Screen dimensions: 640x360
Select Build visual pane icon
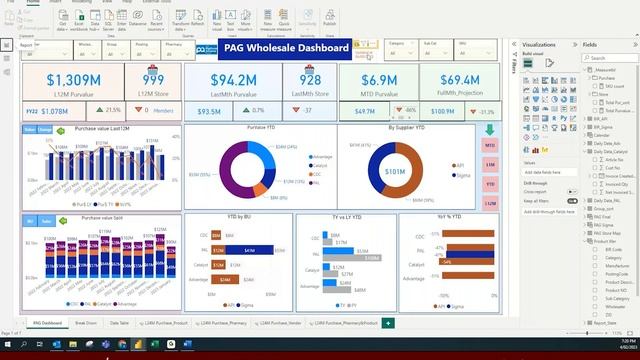528,63
